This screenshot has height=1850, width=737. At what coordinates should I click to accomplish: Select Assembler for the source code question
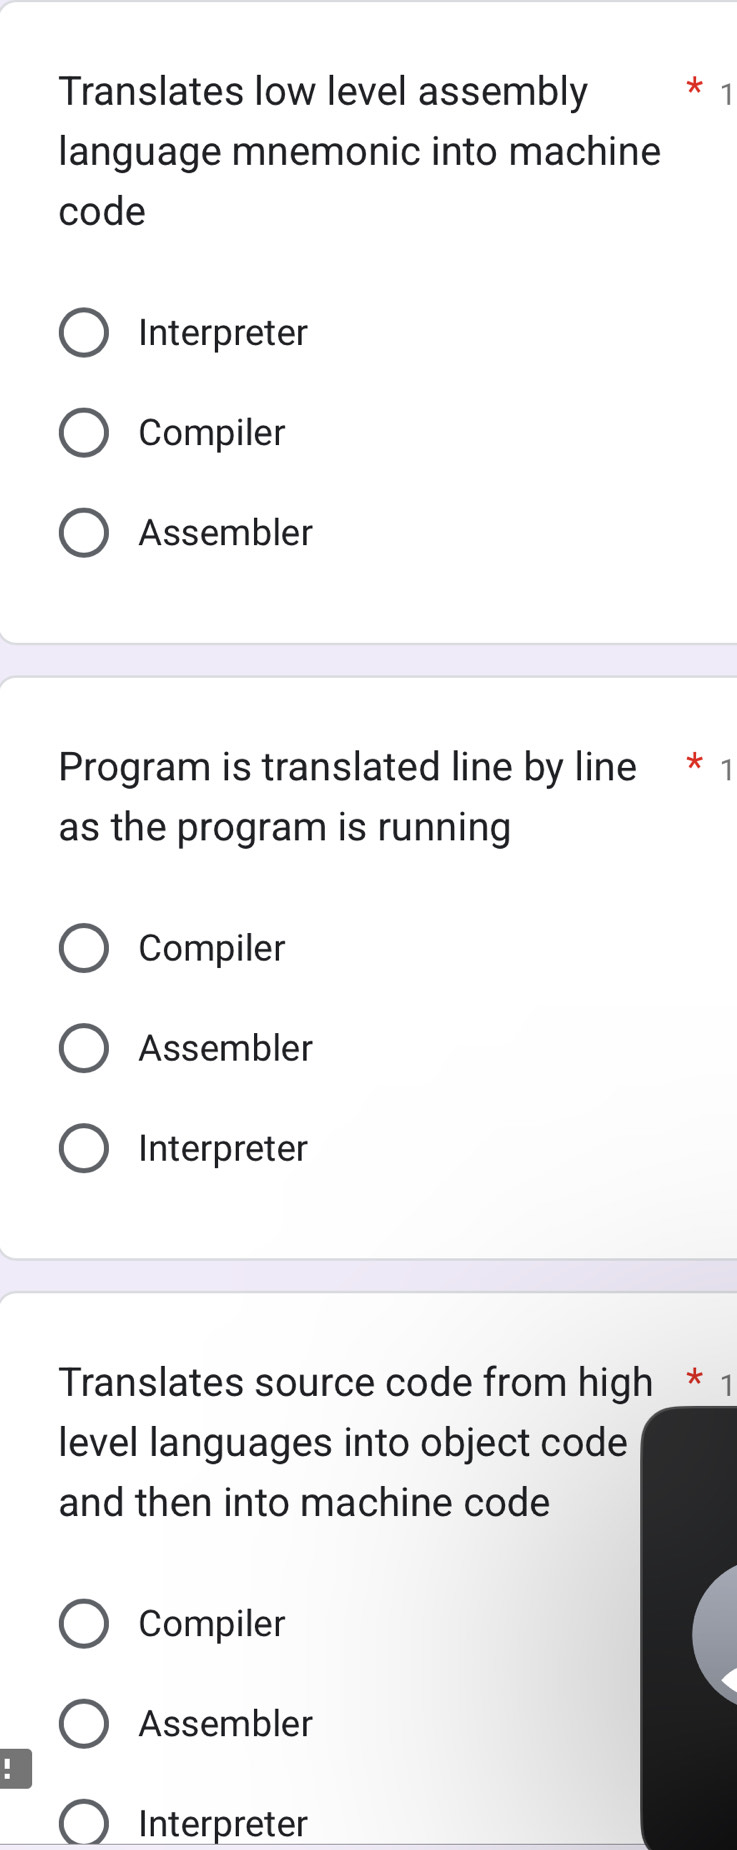click(x=84, y=1723)
